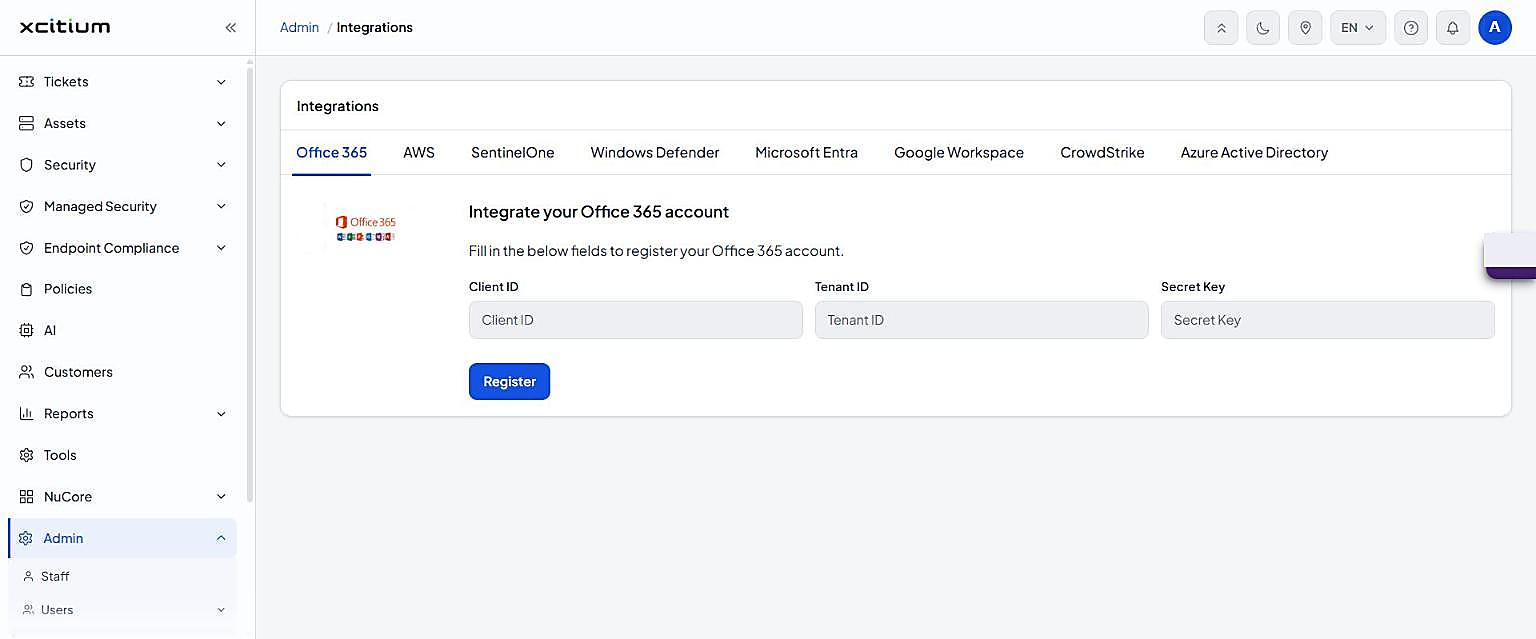Click the Secret Key input field
Image resolution: width=1536 pixels, height=639 pixels.
click(1328, 320)
